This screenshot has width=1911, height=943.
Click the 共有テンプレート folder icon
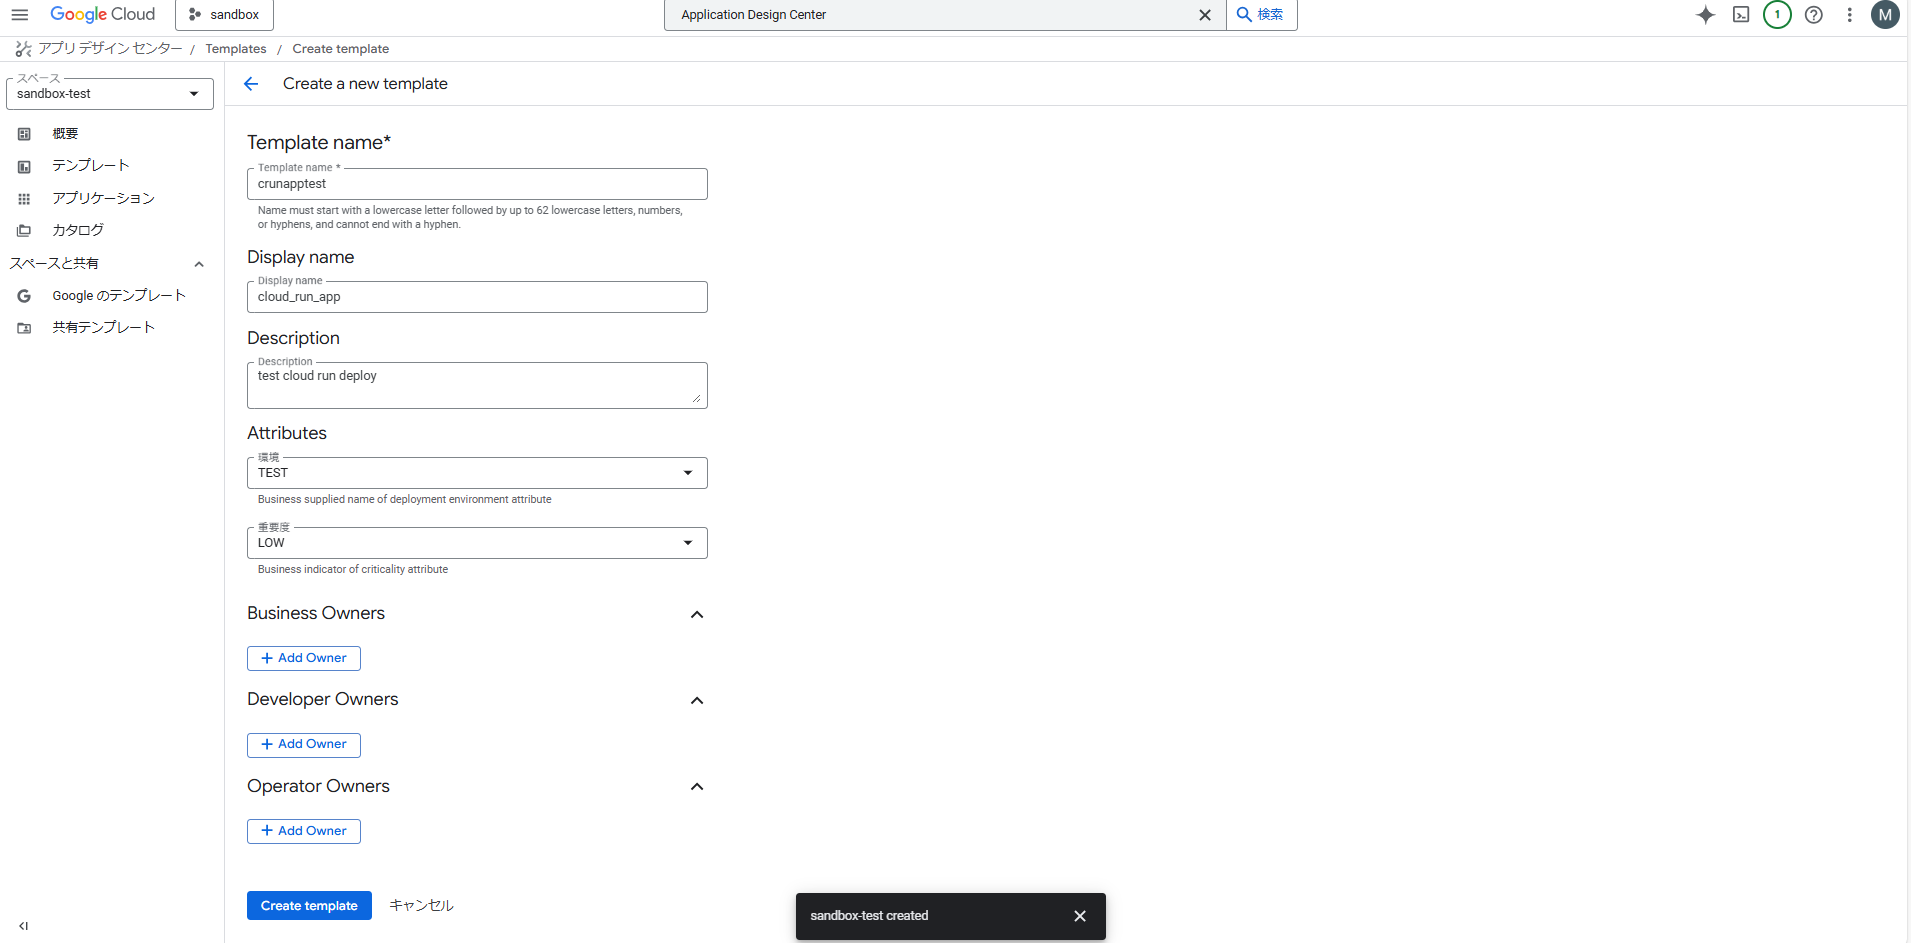pos(24,328)
